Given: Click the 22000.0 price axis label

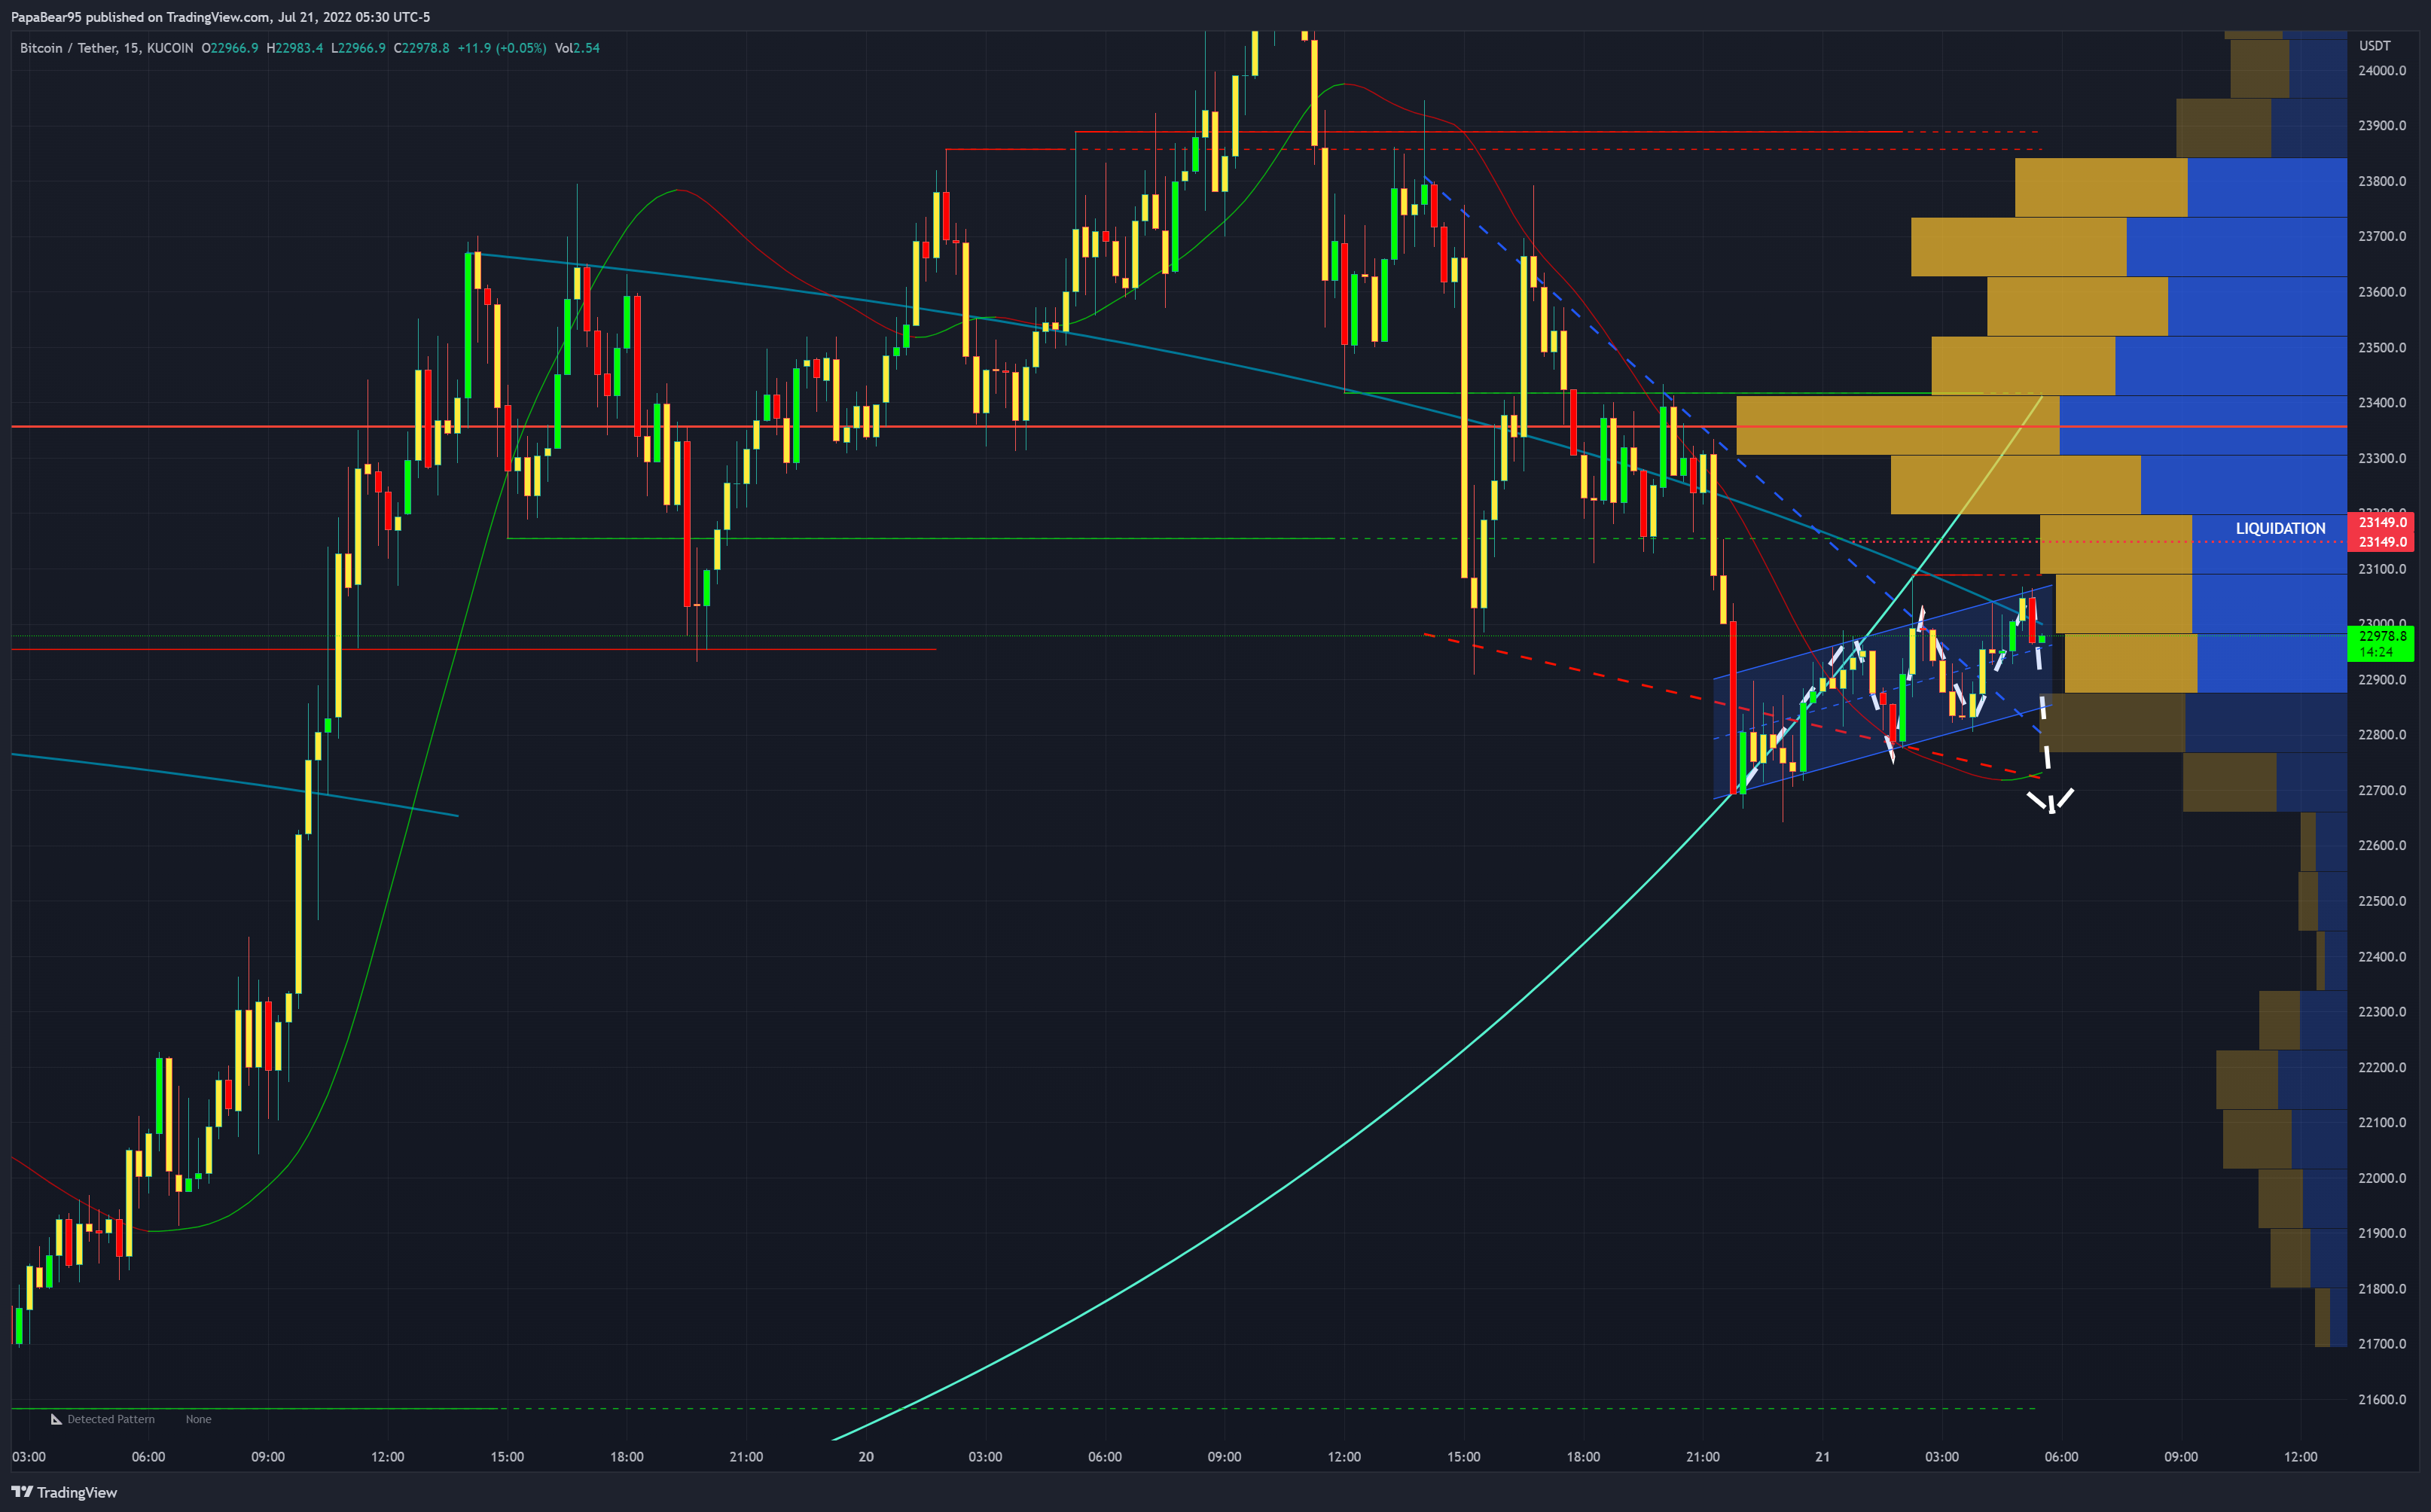Looking at the screenshot, I should 2382,1178.
